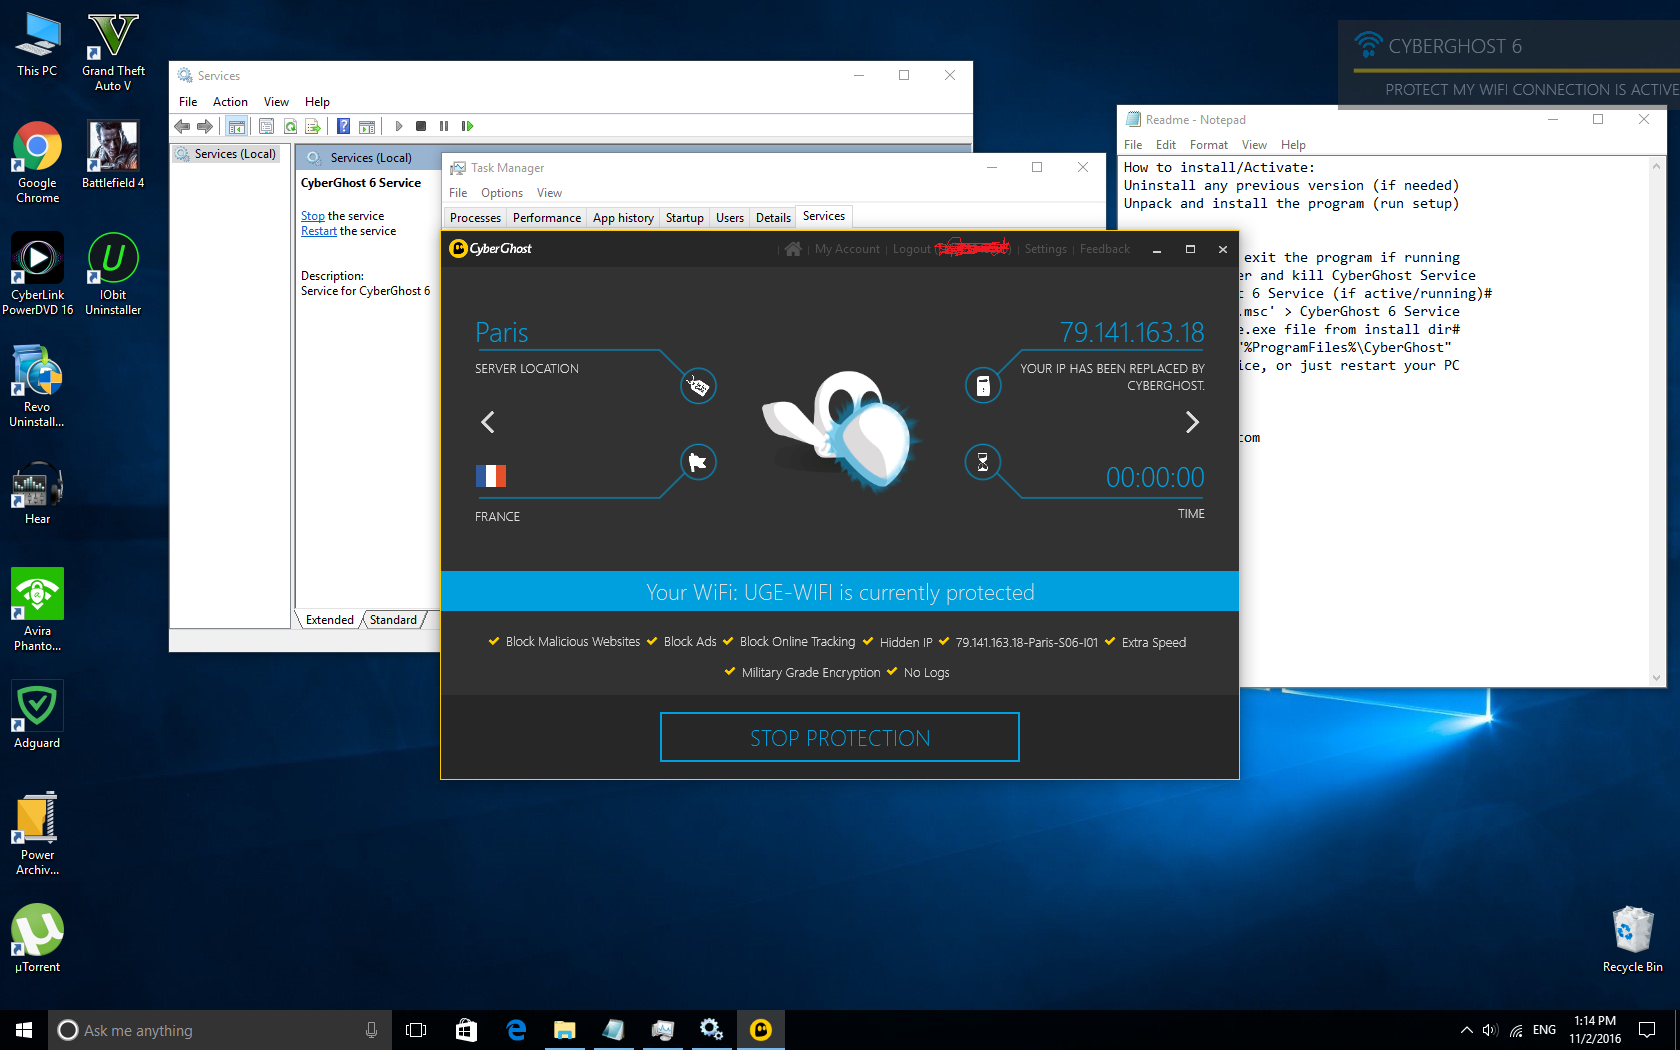Toggle the Hidden IP checkmark
This screenshot has height=1050, width=1680.
coord(868,641)
